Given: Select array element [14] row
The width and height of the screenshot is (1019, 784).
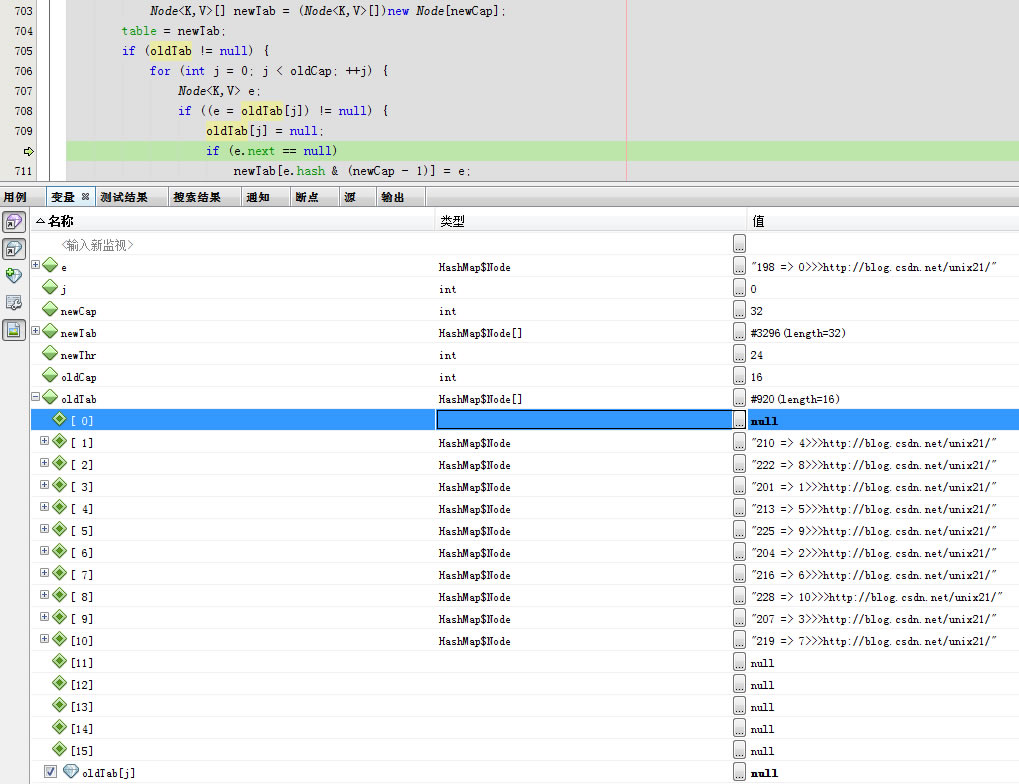Looking at the screenshot, I should click(x=525, y=729).
